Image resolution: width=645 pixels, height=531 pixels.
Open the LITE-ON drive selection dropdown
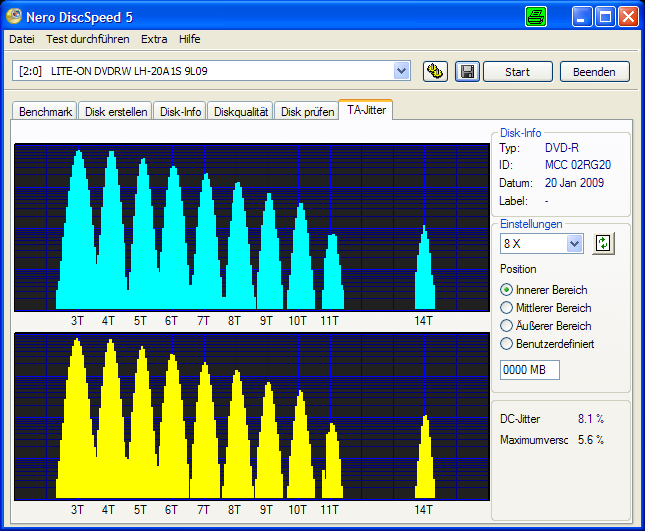pos(401,71)
